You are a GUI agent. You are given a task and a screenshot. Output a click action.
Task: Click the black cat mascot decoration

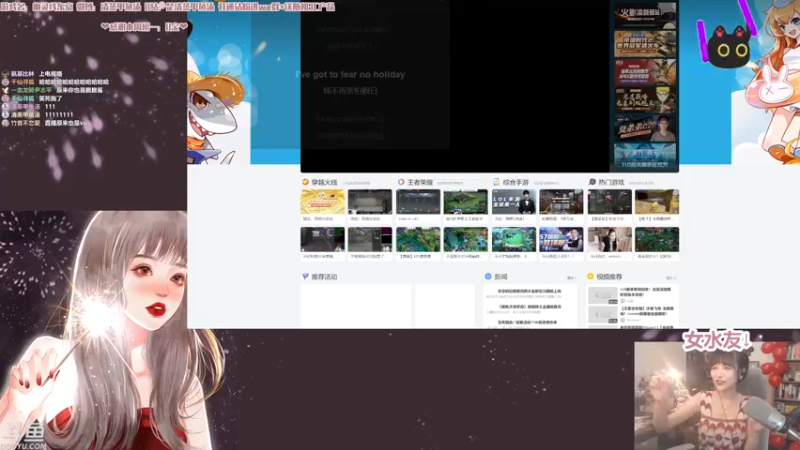click(731, 47)
